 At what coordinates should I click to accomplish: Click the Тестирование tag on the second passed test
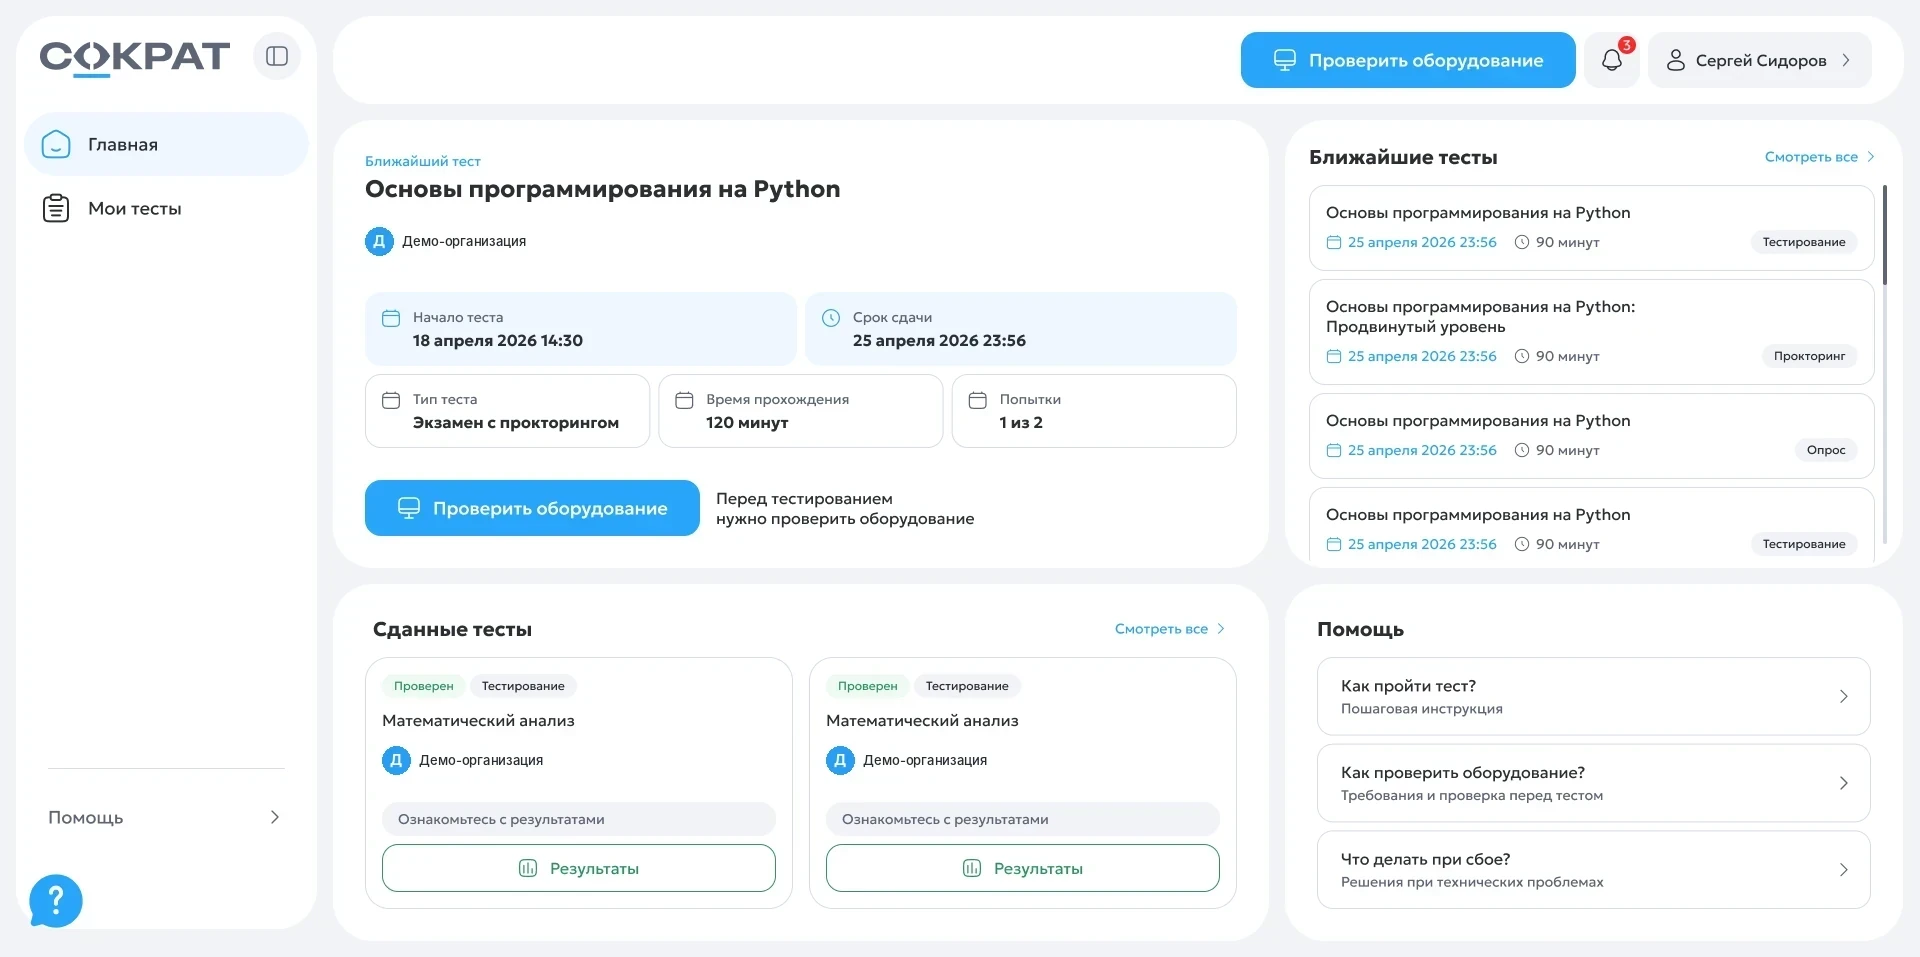coord(967,686)
